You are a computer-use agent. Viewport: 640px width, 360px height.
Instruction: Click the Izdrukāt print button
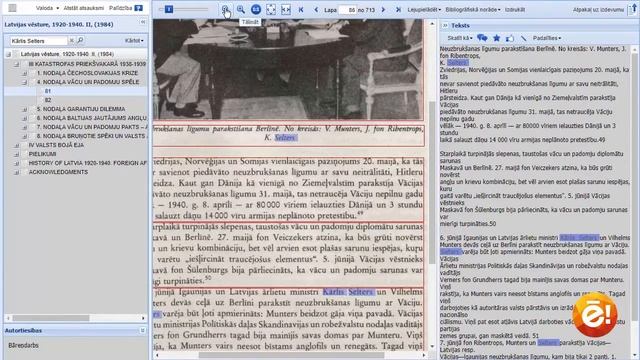pyautogui.click(x=515, y=9)
